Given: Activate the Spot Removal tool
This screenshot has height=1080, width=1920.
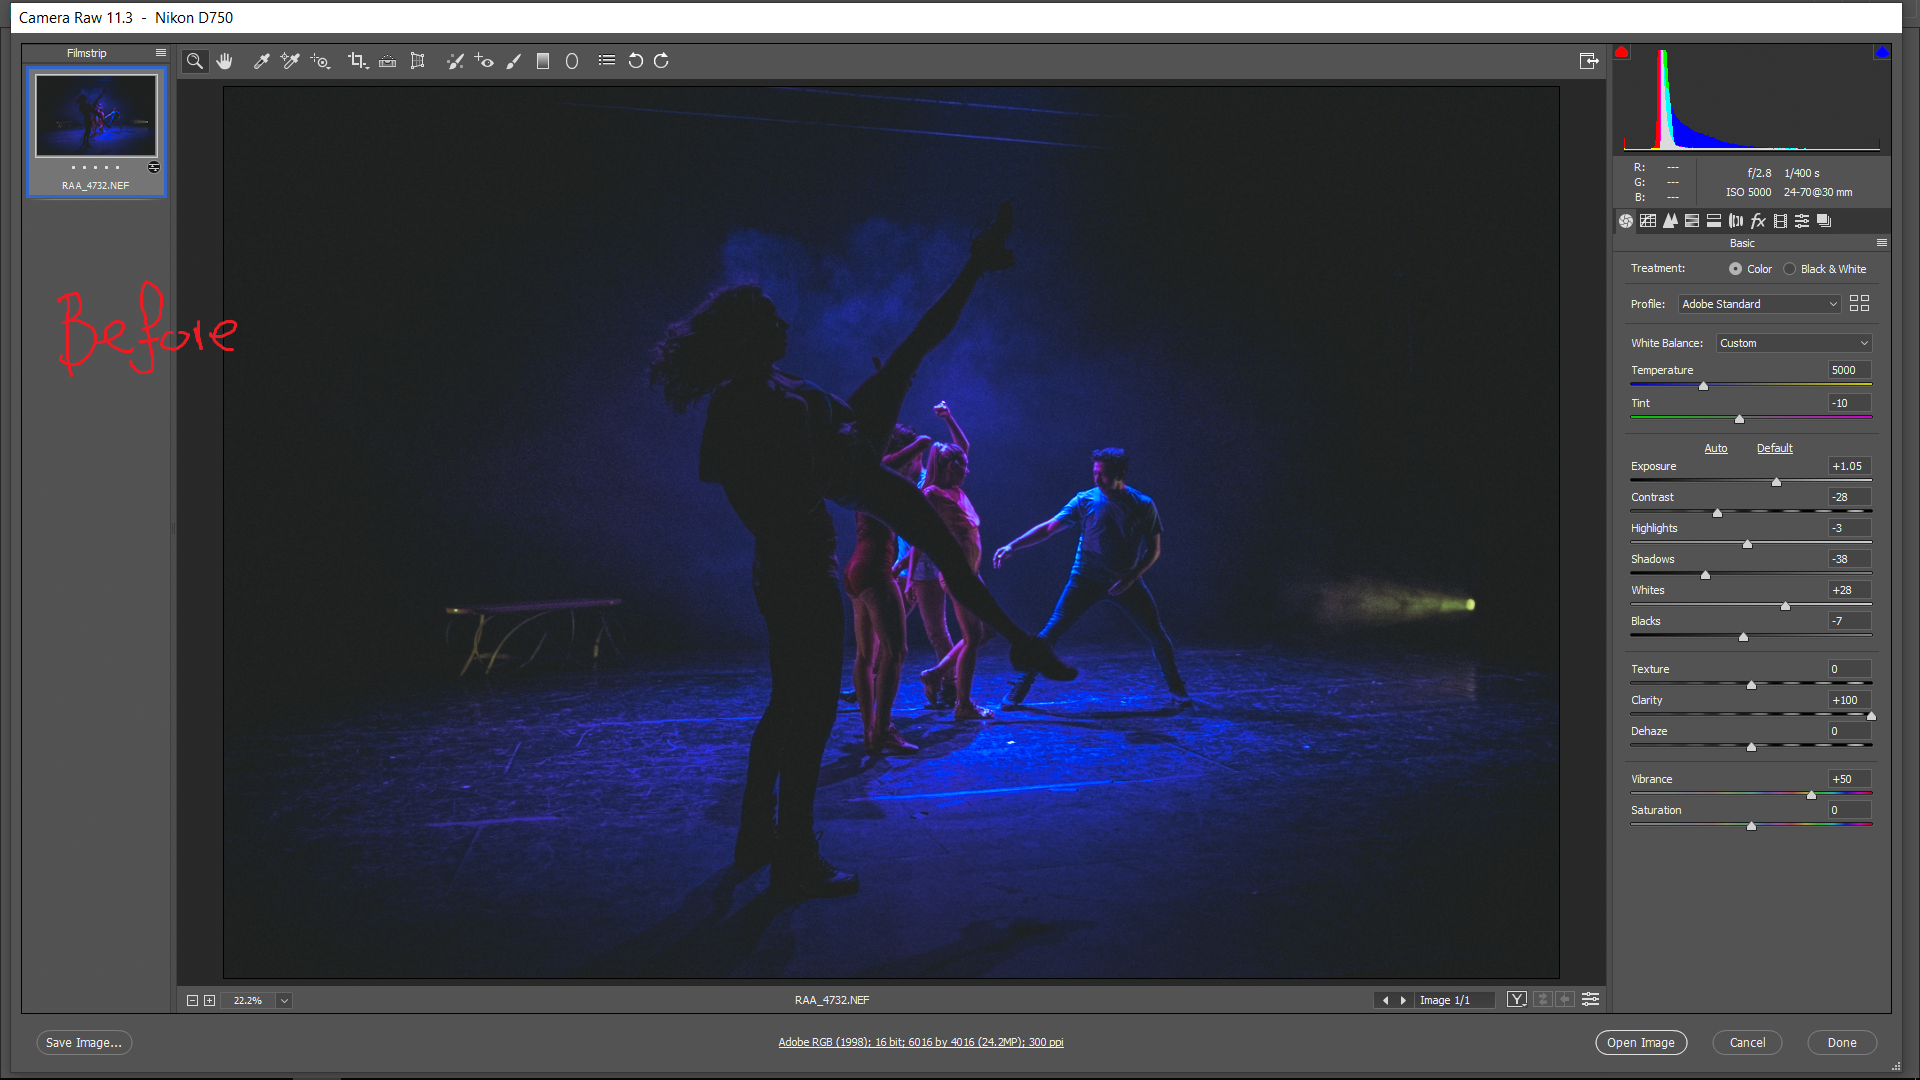Looking at the screenshot, I should click(x=455, y=61).
